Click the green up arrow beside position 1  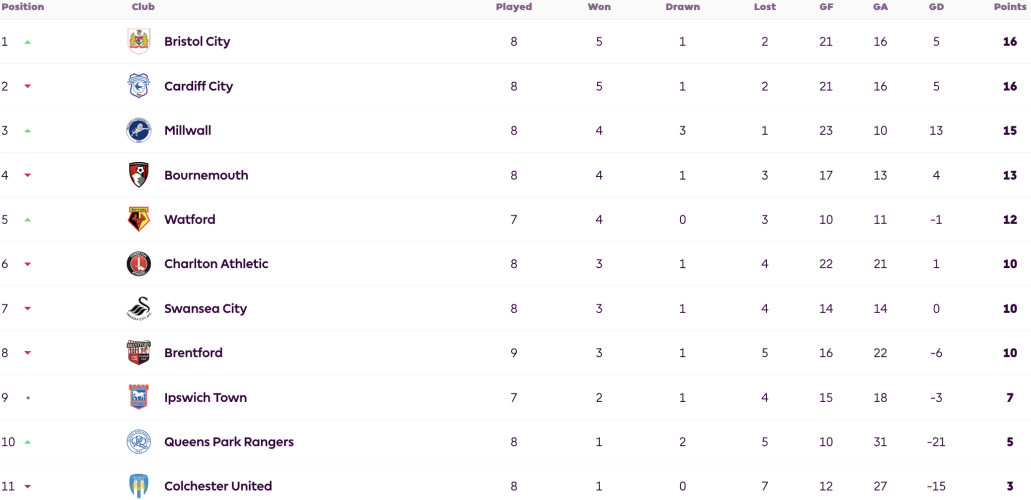point(28,42)
